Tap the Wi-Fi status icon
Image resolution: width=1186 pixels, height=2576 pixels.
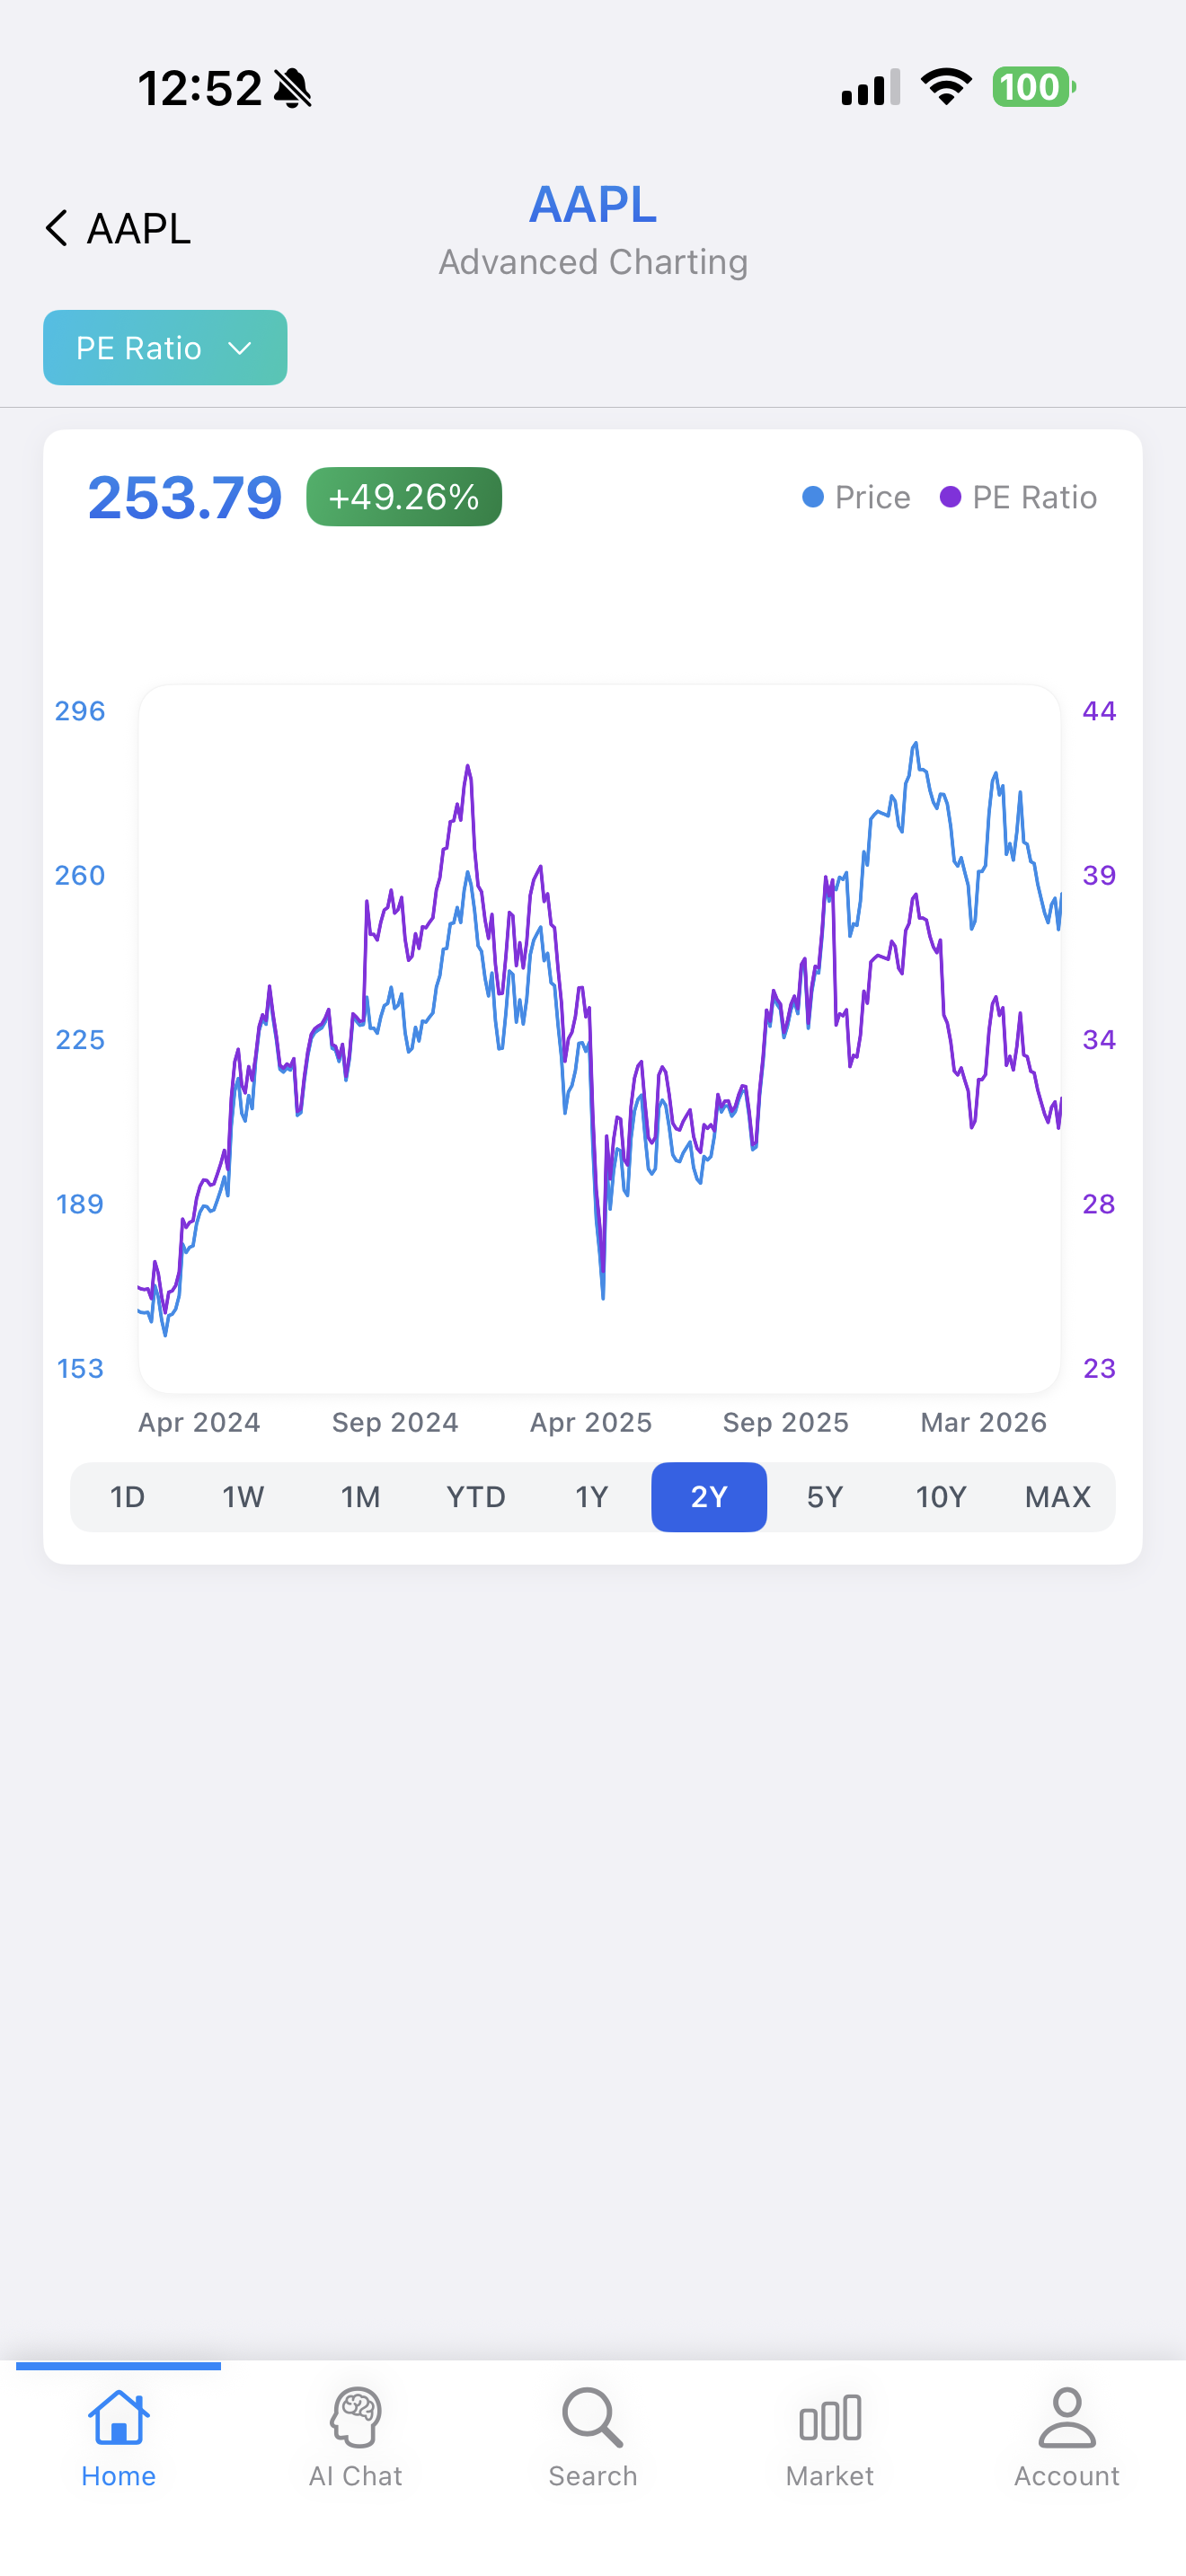coord(946,87)
